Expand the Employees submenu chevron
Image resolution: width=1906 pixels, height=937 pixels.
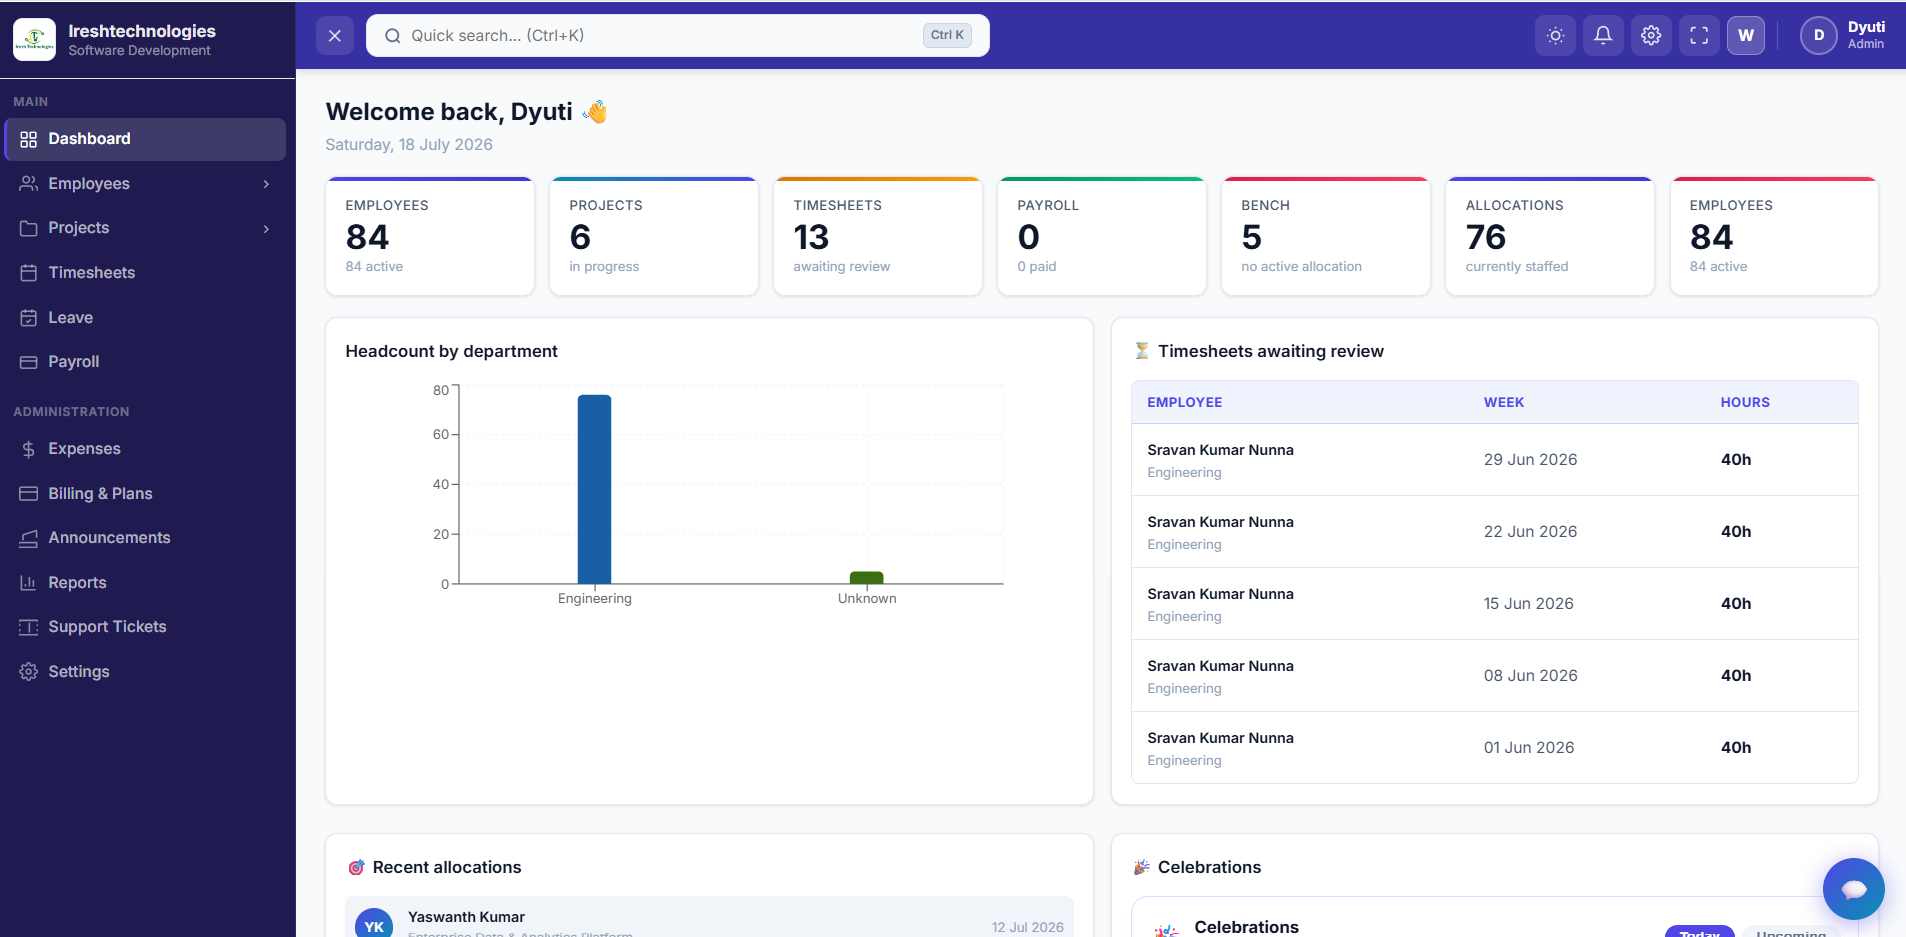coord(266,184)
